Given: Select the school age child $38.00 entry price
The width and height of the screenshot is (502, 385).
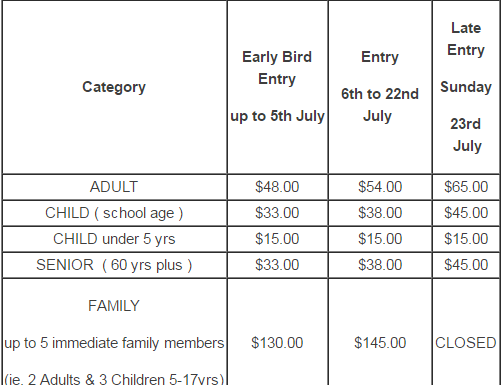Looking at the screenshot, I should (380, 213).
